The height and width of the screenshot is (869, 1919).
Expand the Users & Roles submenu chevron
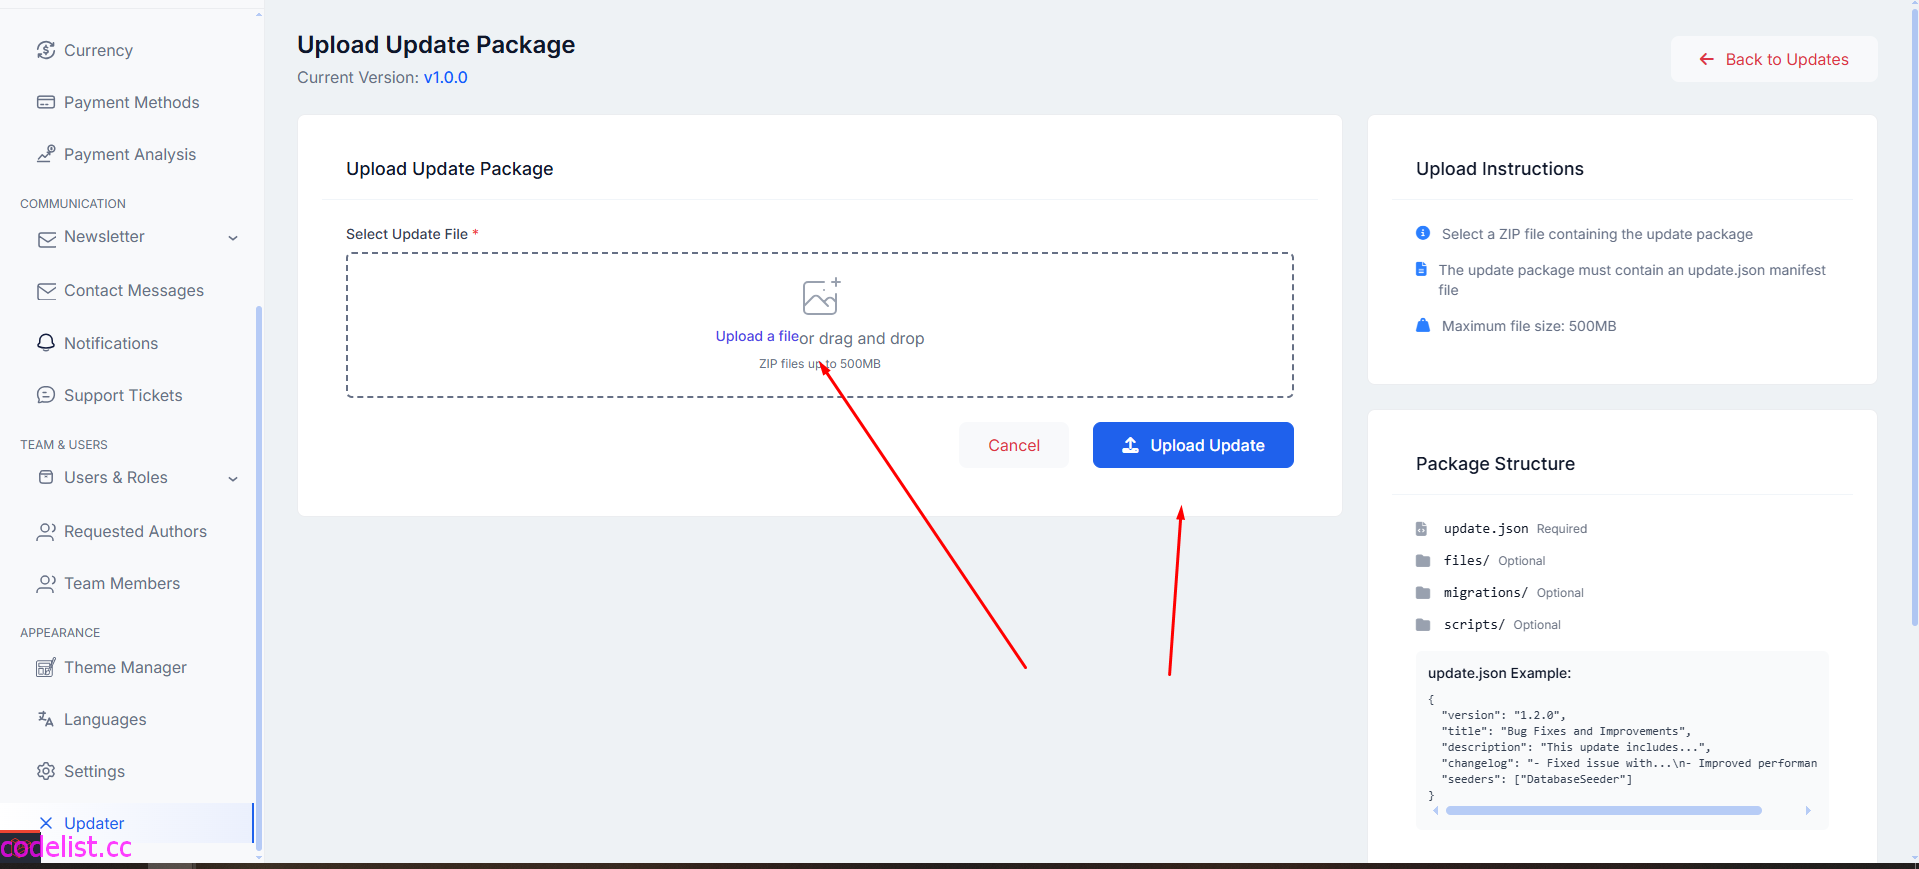[233, 479]
